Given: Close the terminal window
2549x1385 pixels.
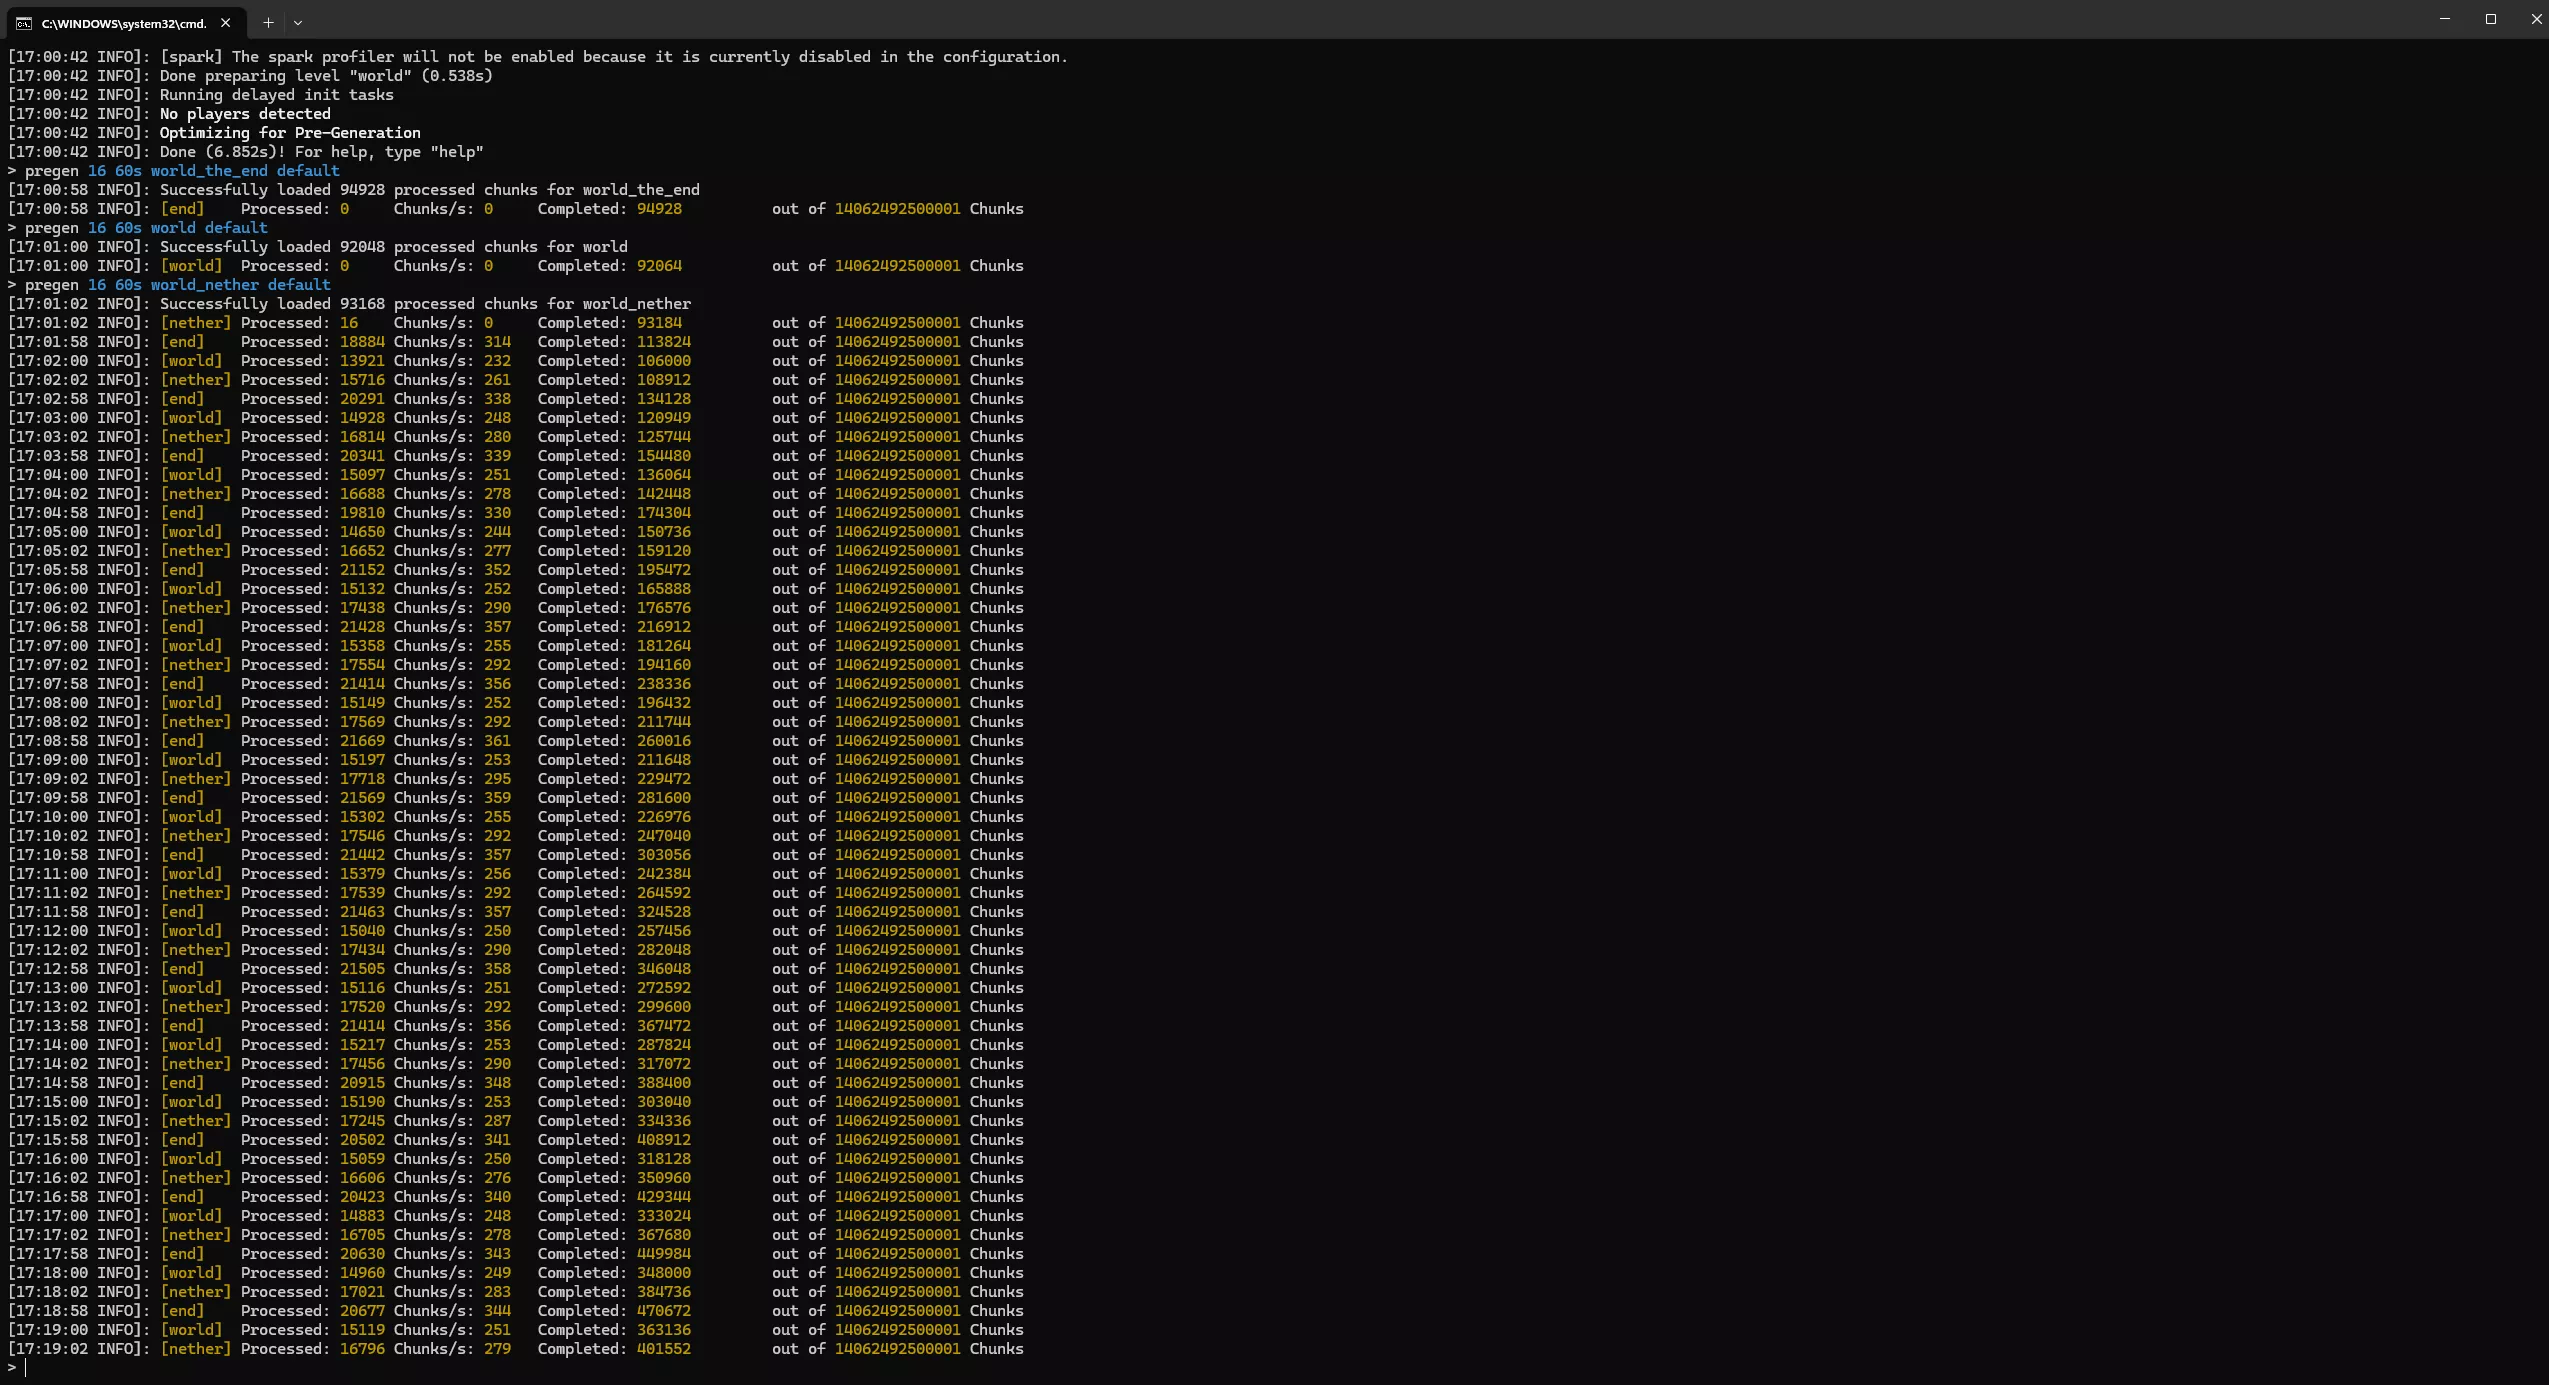Looking at the screenshot, I should click(2535, 19).
